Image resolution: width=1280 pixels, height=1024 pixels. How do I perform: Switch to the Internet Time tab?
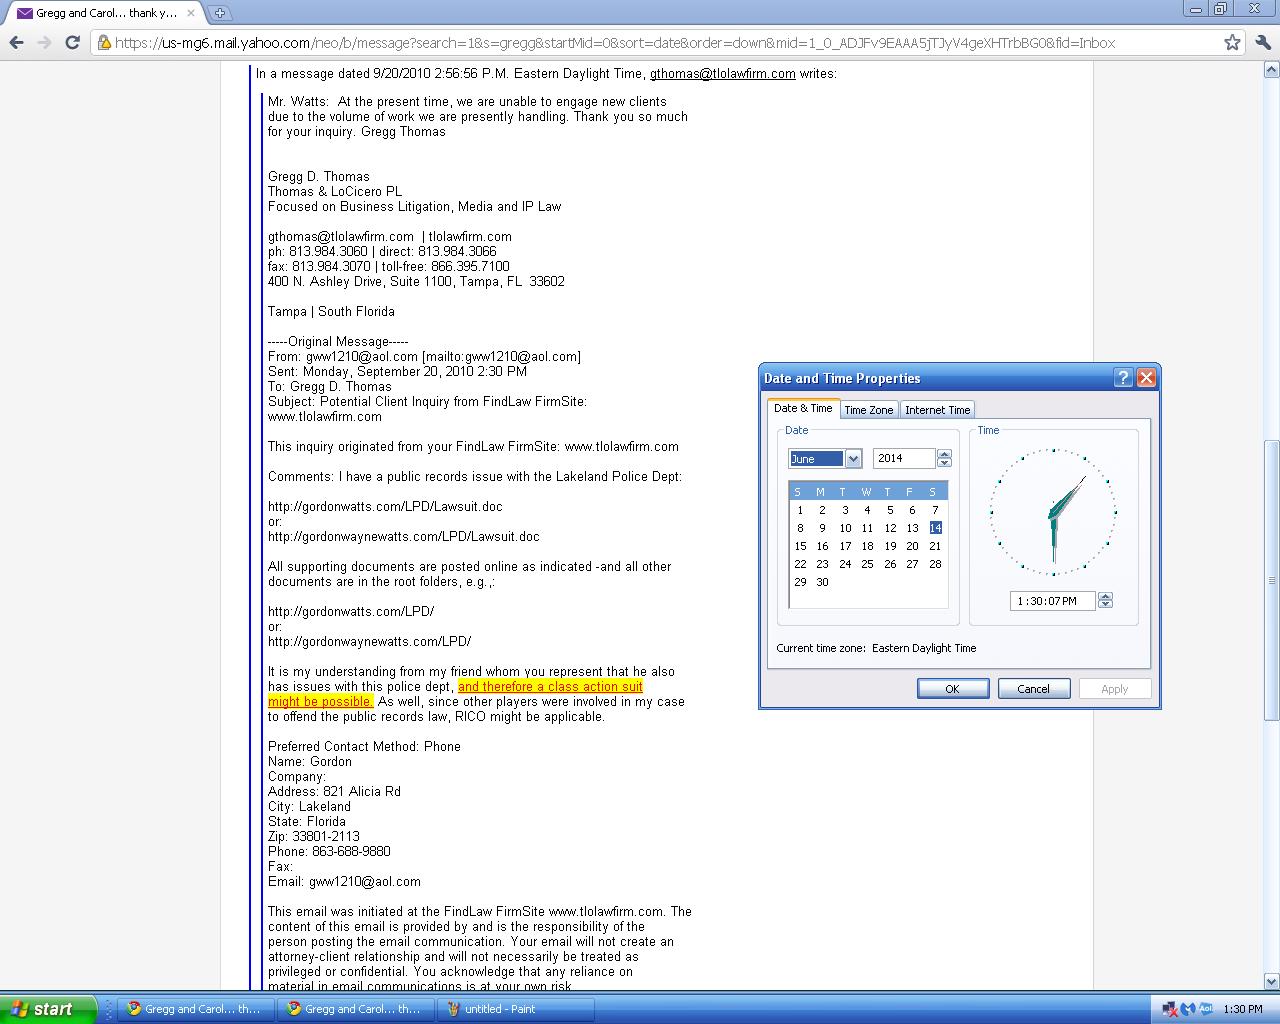point(937,410)
